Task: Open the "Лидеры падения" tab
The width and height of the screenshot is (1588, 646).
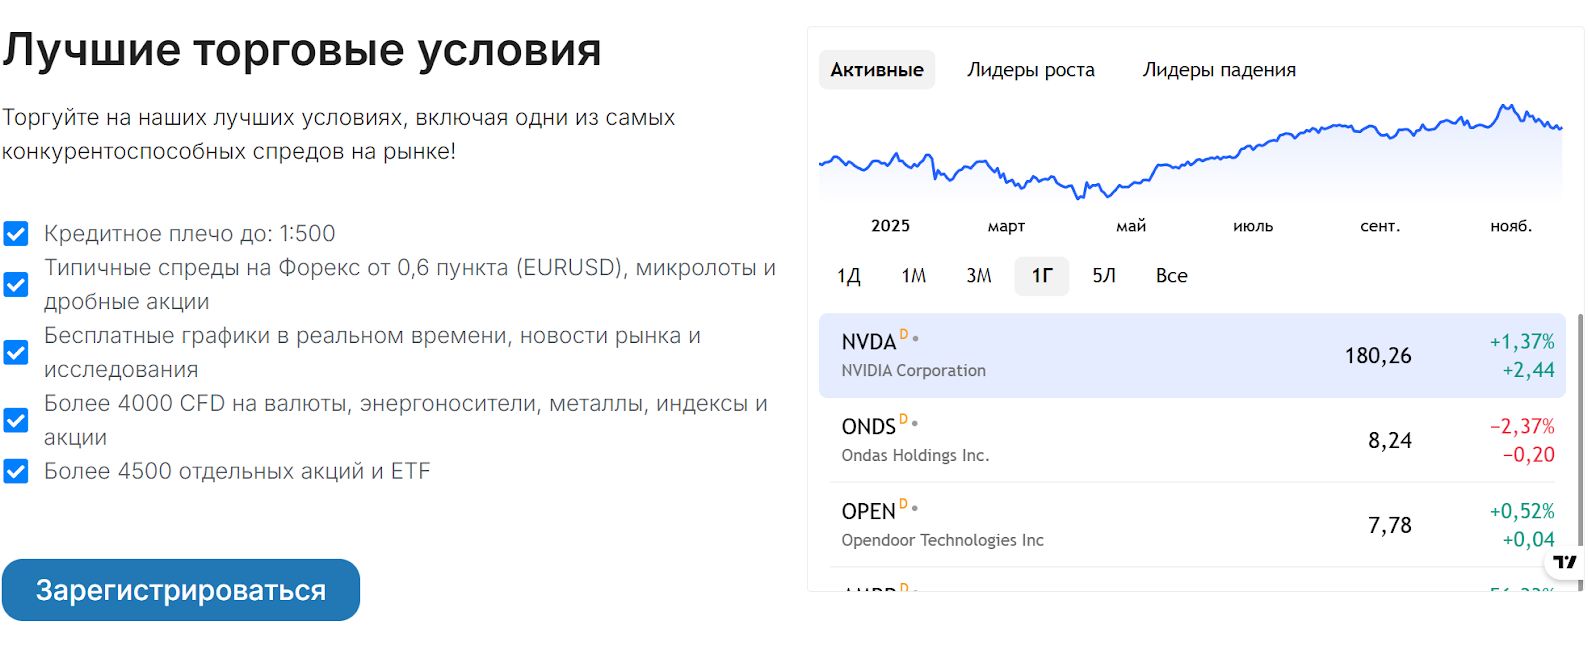Action: tap(1218, 70)
